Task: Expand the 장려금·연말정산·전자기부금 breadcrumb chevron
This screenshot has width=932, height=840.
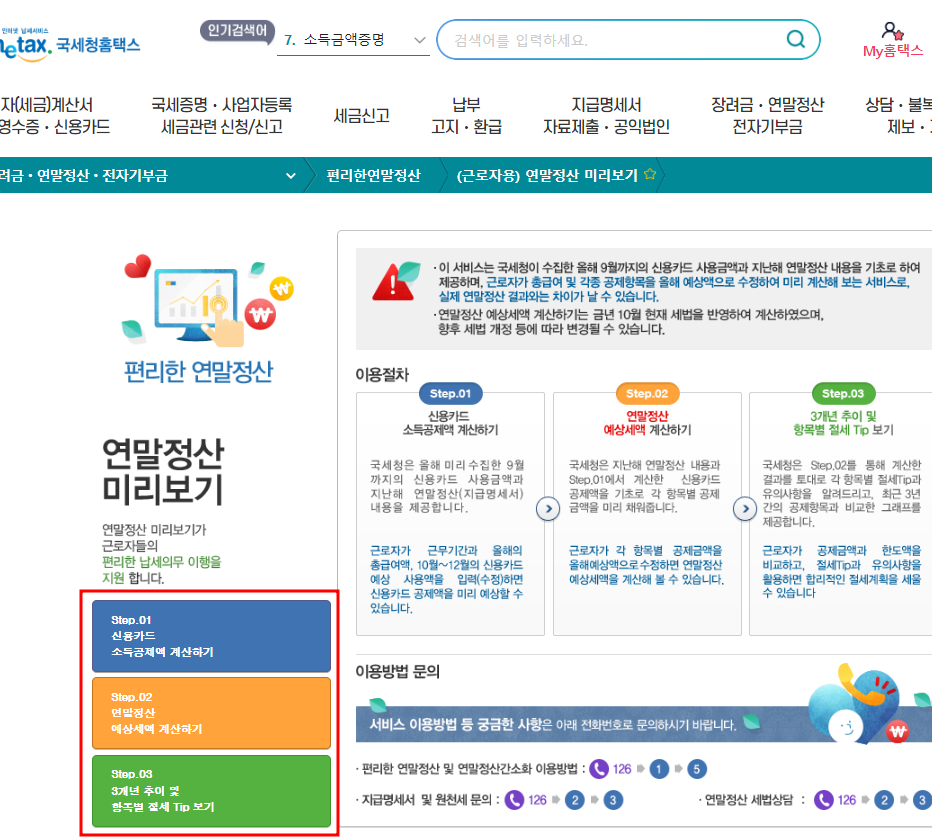Action: coord(291,172)
